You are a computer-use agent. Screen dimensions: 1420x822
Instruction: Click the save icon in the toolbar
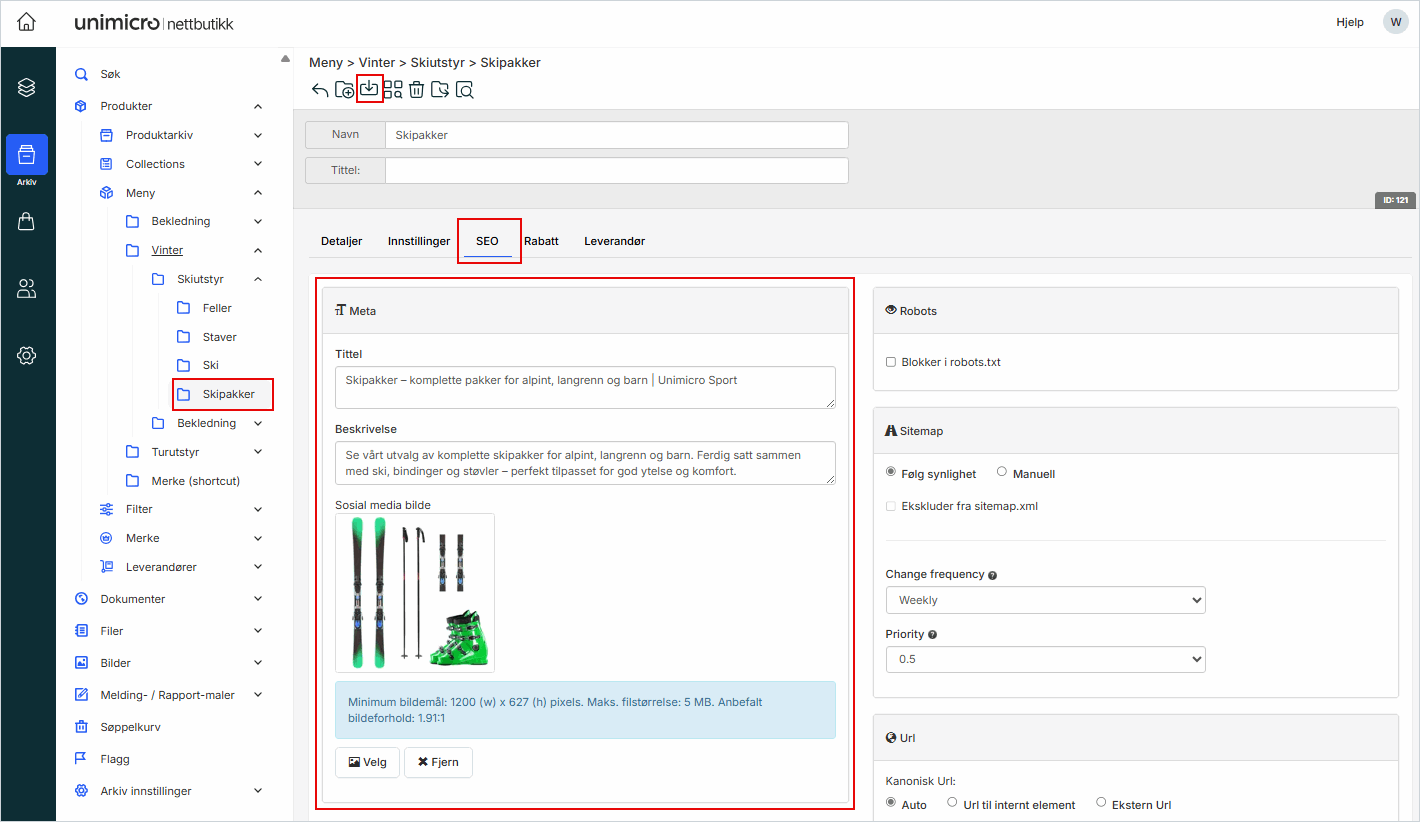(369, 89)
